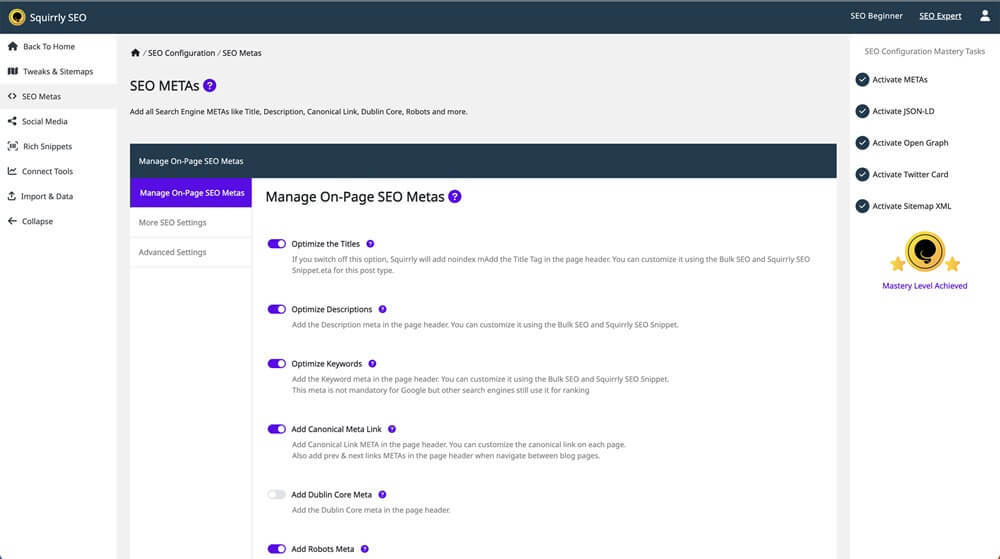1000x559 pixels.
Task: Click the Connect Tools chart icon
Action: 12,171
